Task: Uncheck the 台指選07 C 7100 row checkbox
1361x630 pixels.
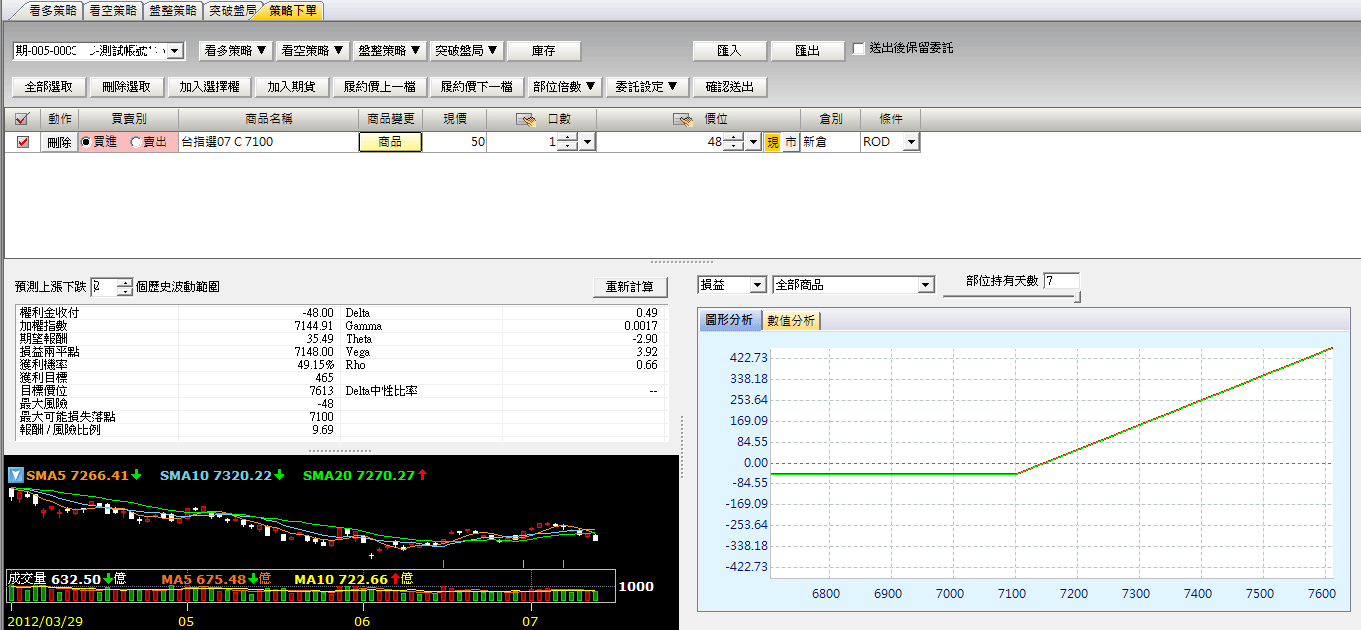Action: point(23,142)
